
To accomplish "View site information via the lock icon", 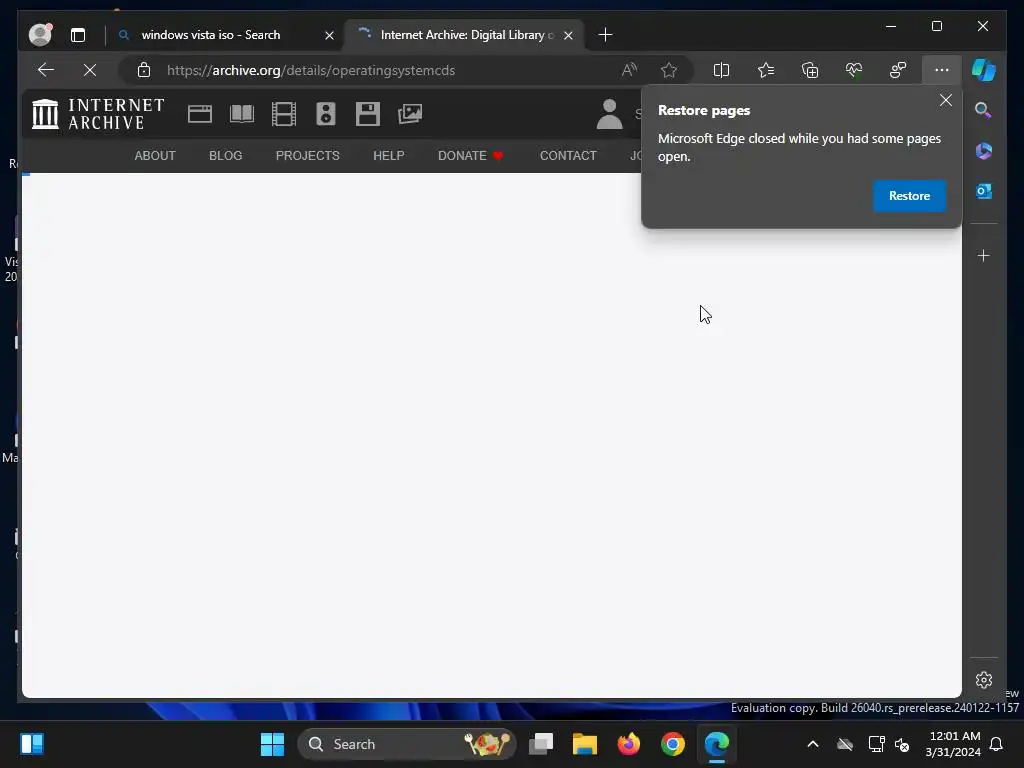I will coord(144,70).
